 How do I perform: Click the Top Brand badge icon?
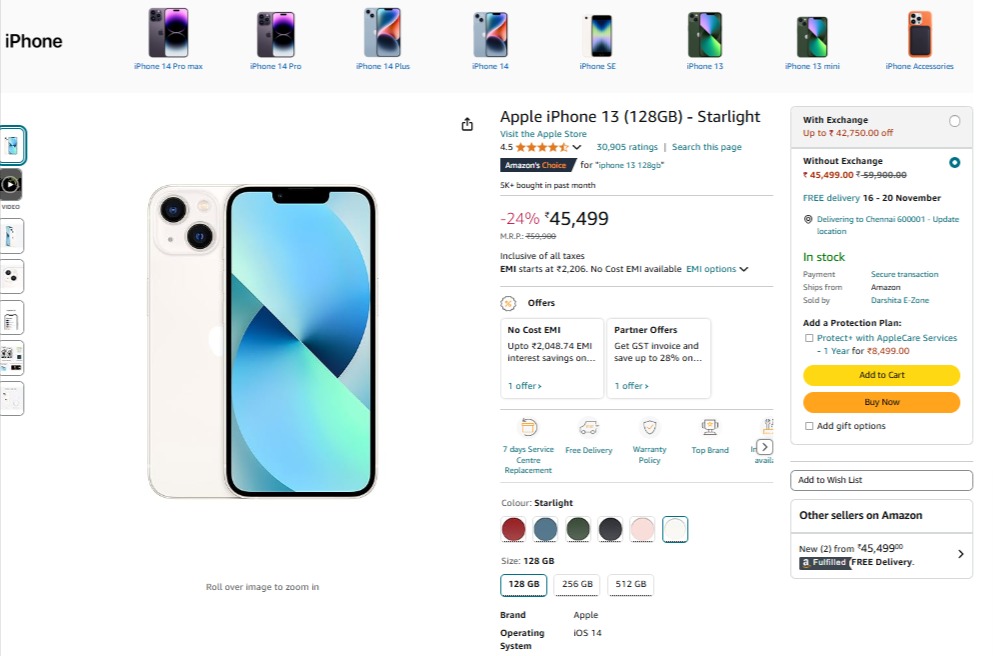pos(710,427)
